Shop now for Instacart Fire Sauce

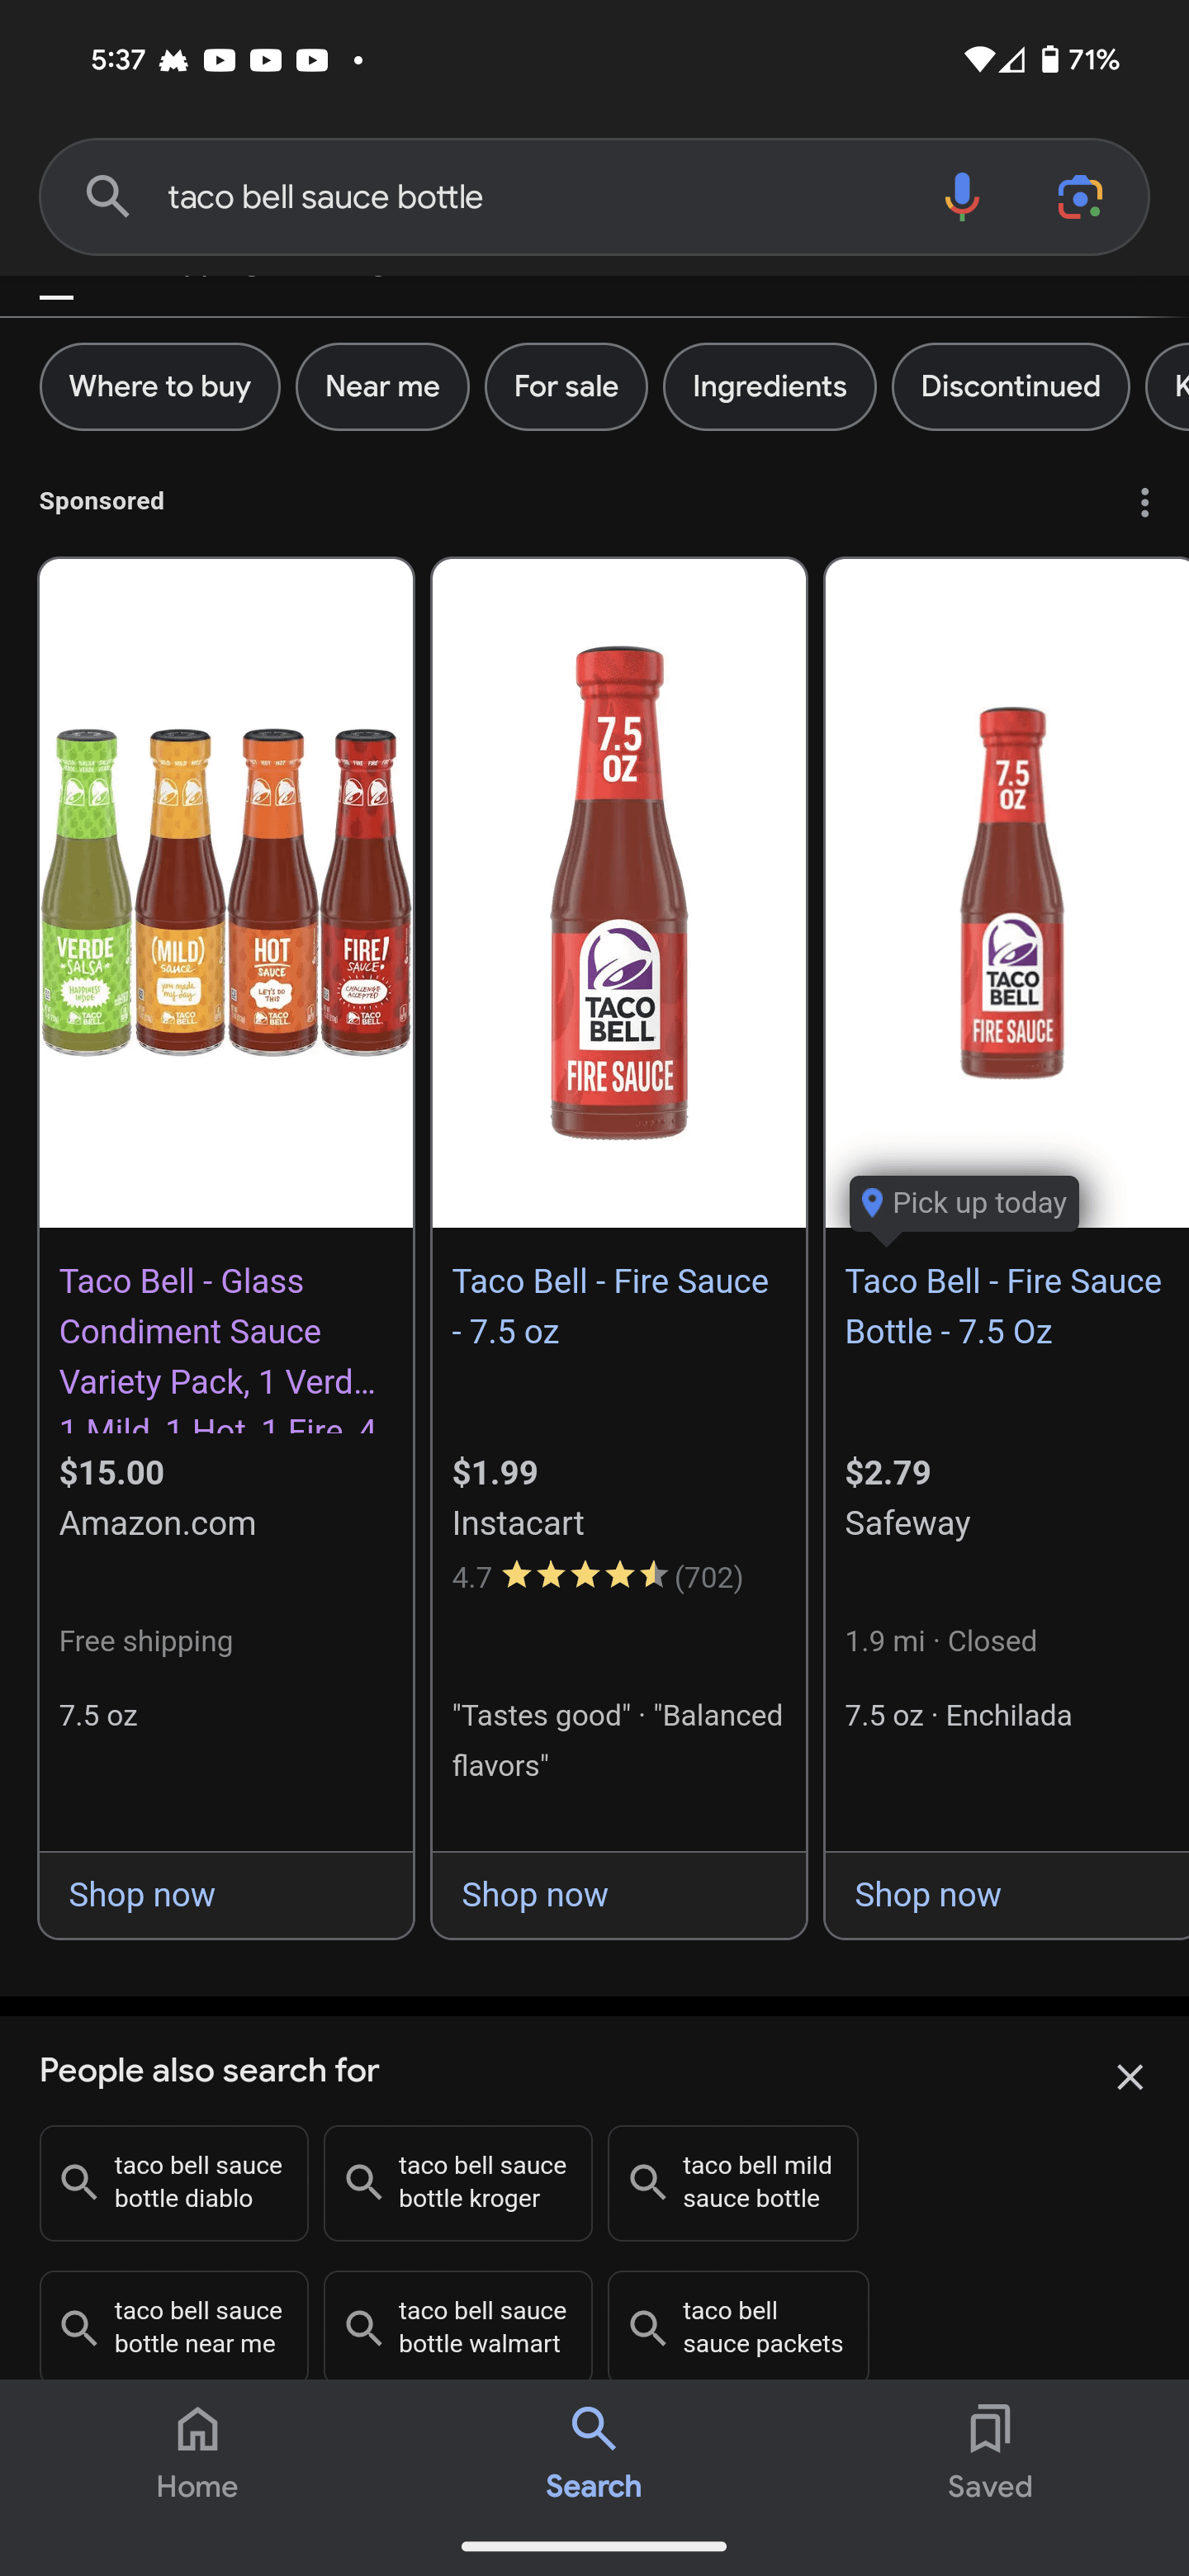click(535, 1894)
